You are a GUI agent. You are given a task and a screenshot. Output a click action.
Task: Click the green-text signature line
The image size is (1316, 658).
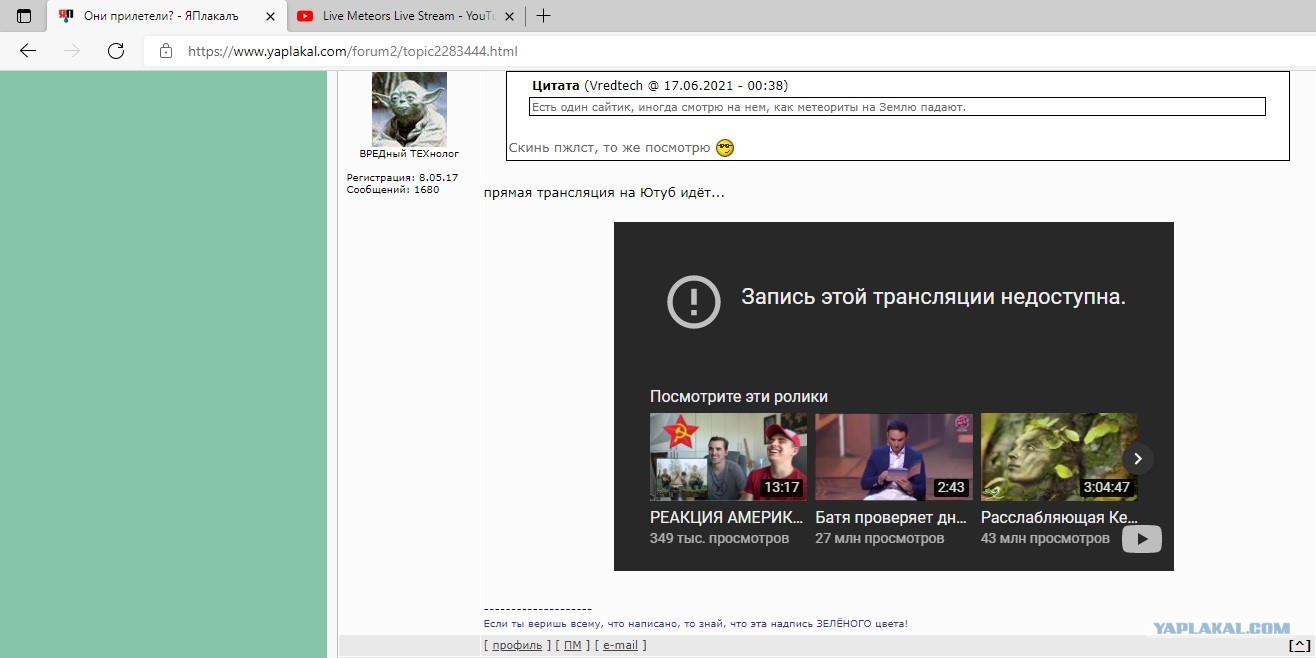[x=696, y=623]
